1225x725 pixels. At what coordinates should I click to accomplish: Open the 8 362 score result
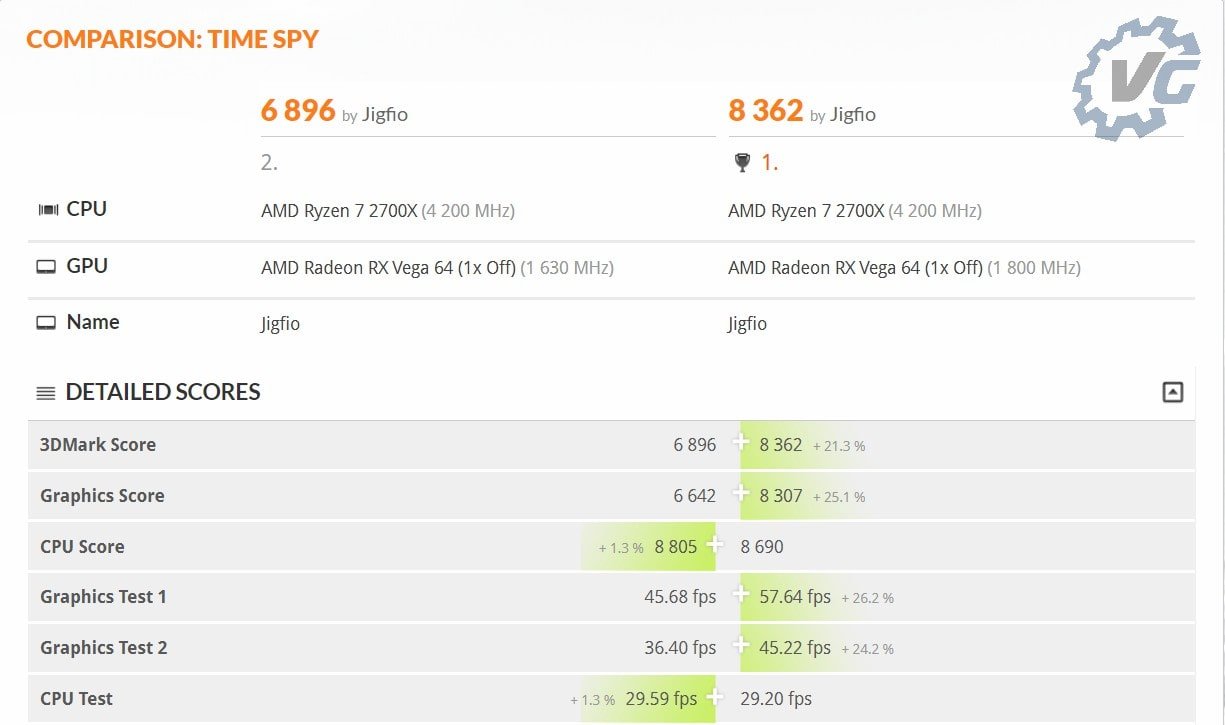click(x=766, y=110)
